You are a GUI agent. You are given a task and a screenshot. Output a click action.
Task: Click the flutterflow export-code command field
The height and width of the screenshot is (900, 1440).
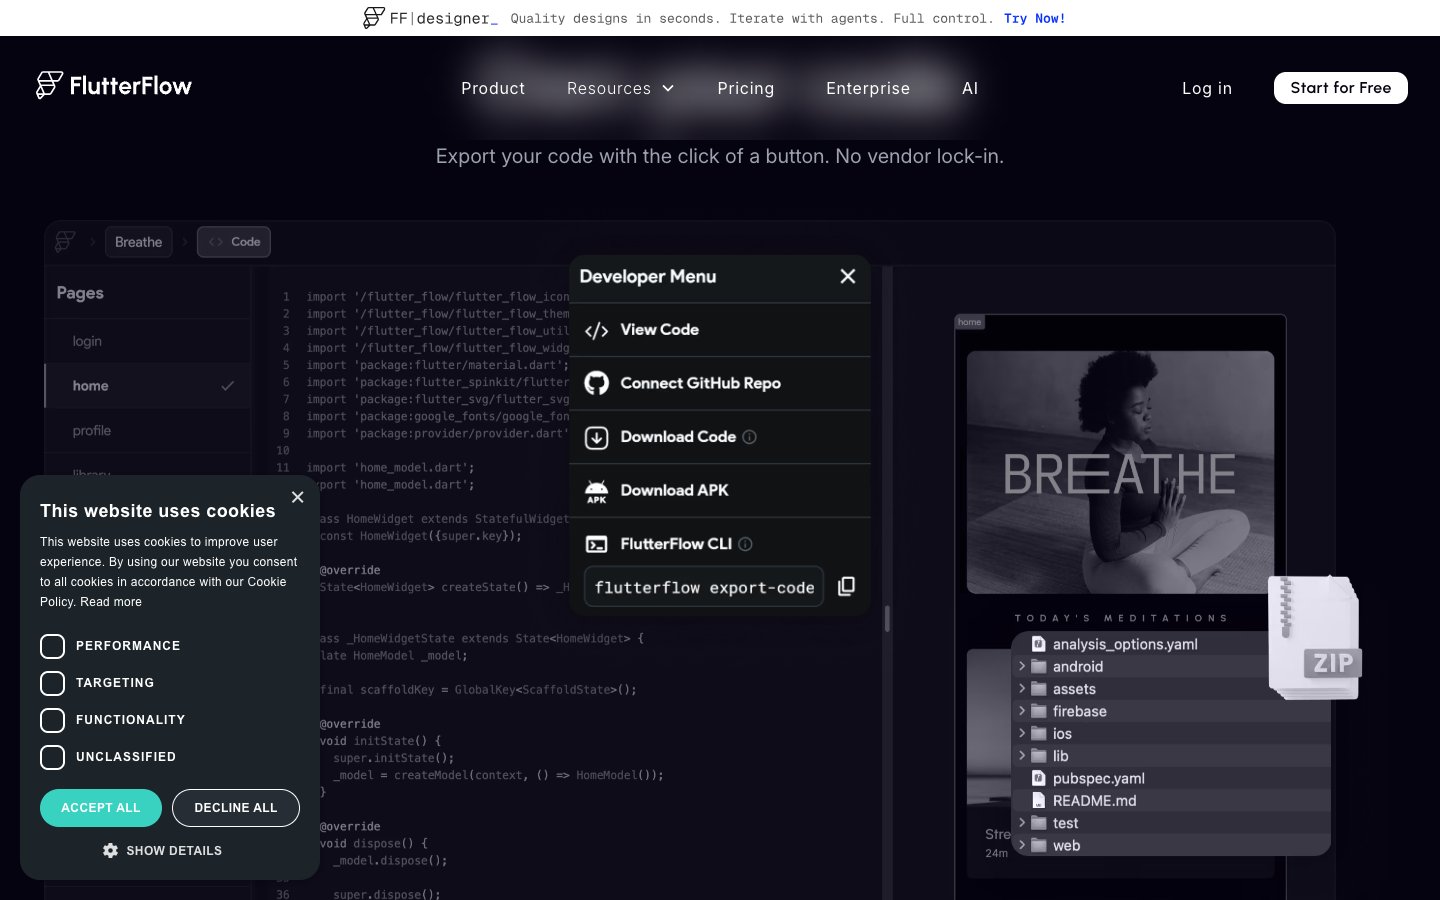(x=703, y=587)
